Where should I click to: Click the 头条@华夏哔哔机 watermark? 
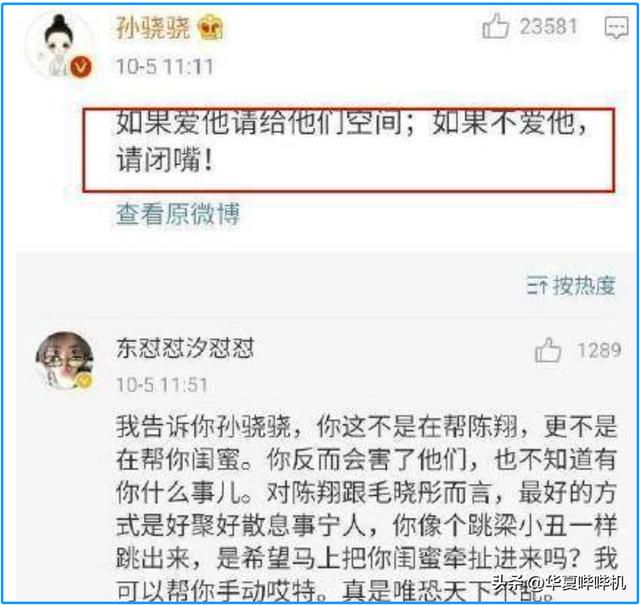coord(558,583)
